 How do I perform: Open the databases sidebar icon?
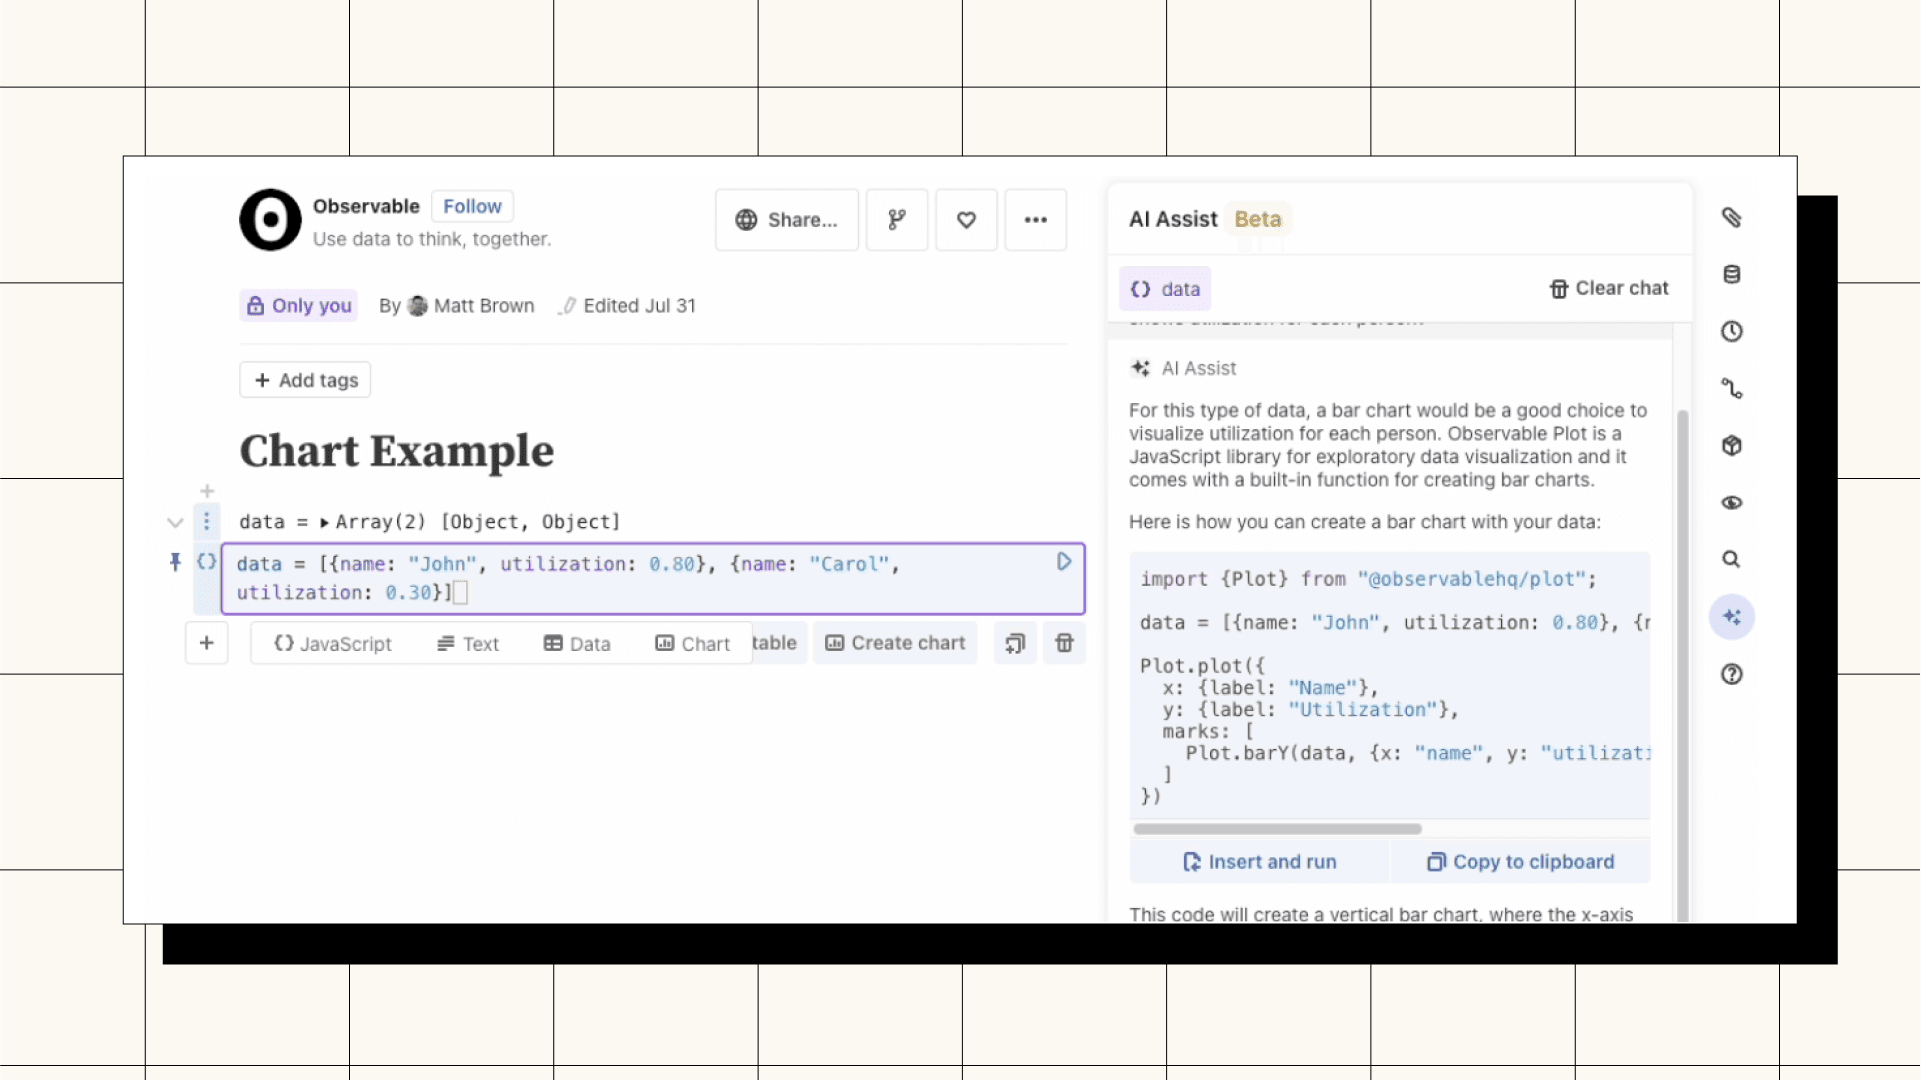point(1732,275)
